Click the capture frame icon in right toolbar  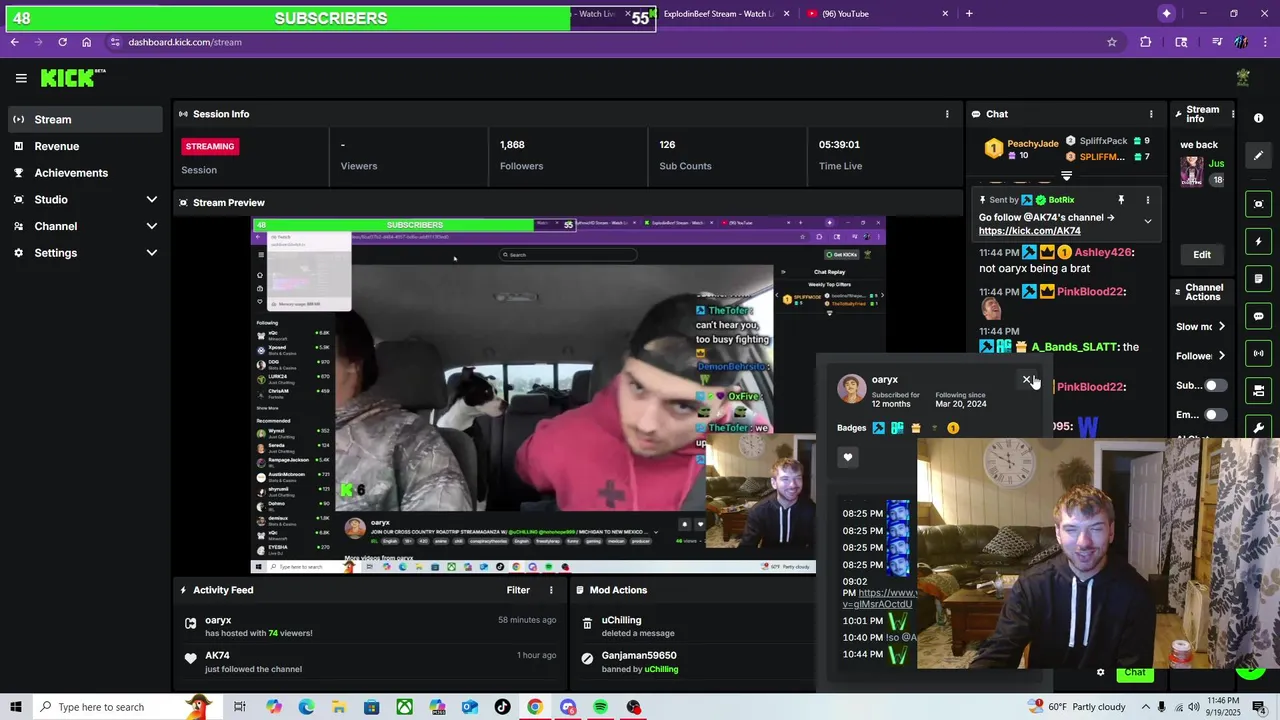pyautogui.click(x=1259, y=204)
